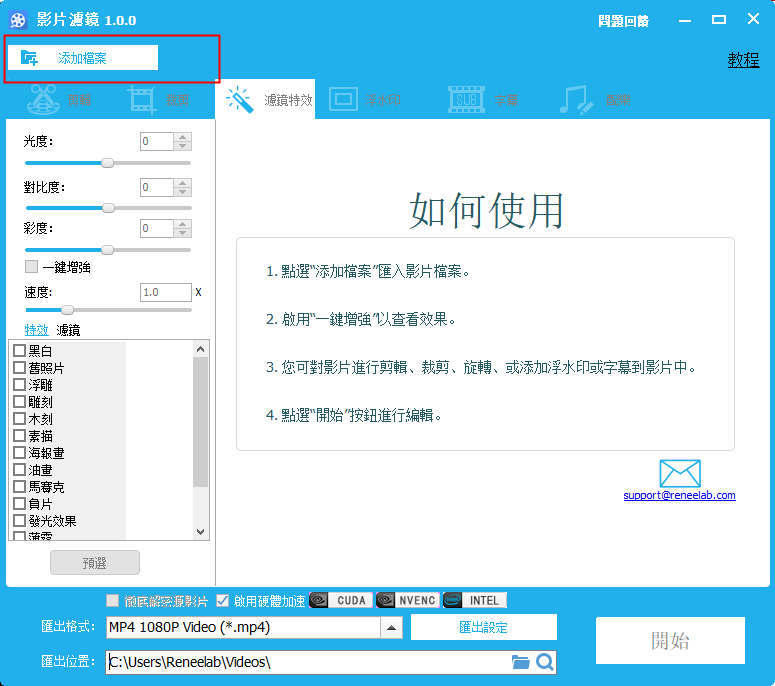This screenshot has width=775, height=686.
Task: Check the 素描 effect checkbox
Action: 20,436
